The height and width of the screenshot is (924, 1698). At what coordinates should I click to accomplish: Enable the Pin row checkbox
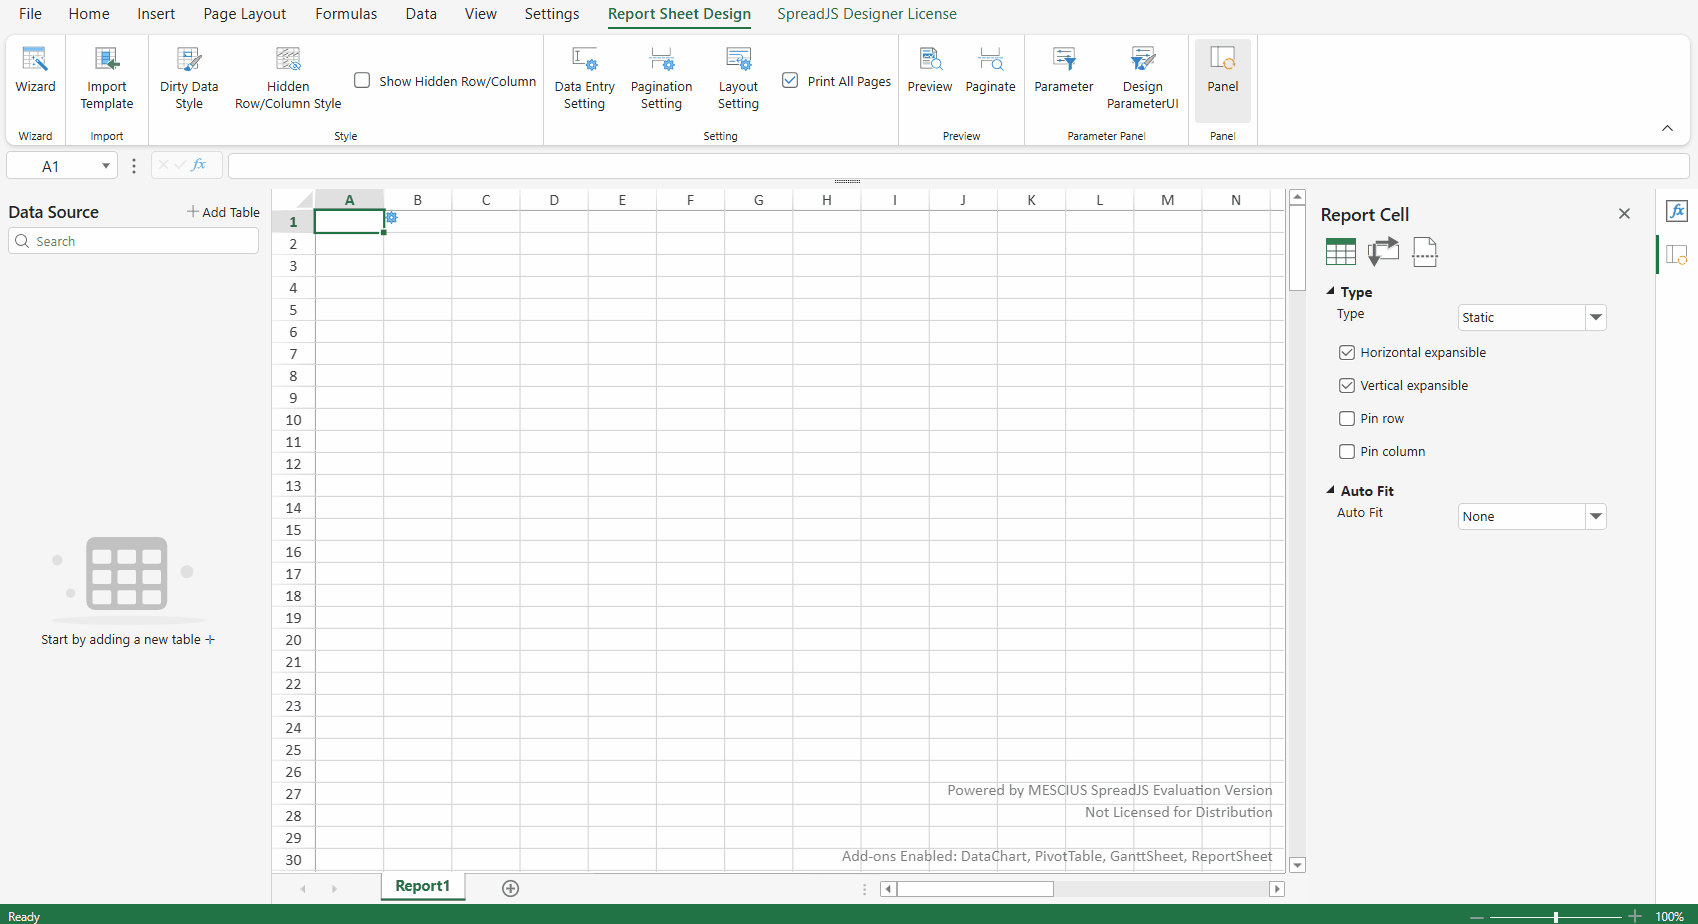click(1347, 418)
